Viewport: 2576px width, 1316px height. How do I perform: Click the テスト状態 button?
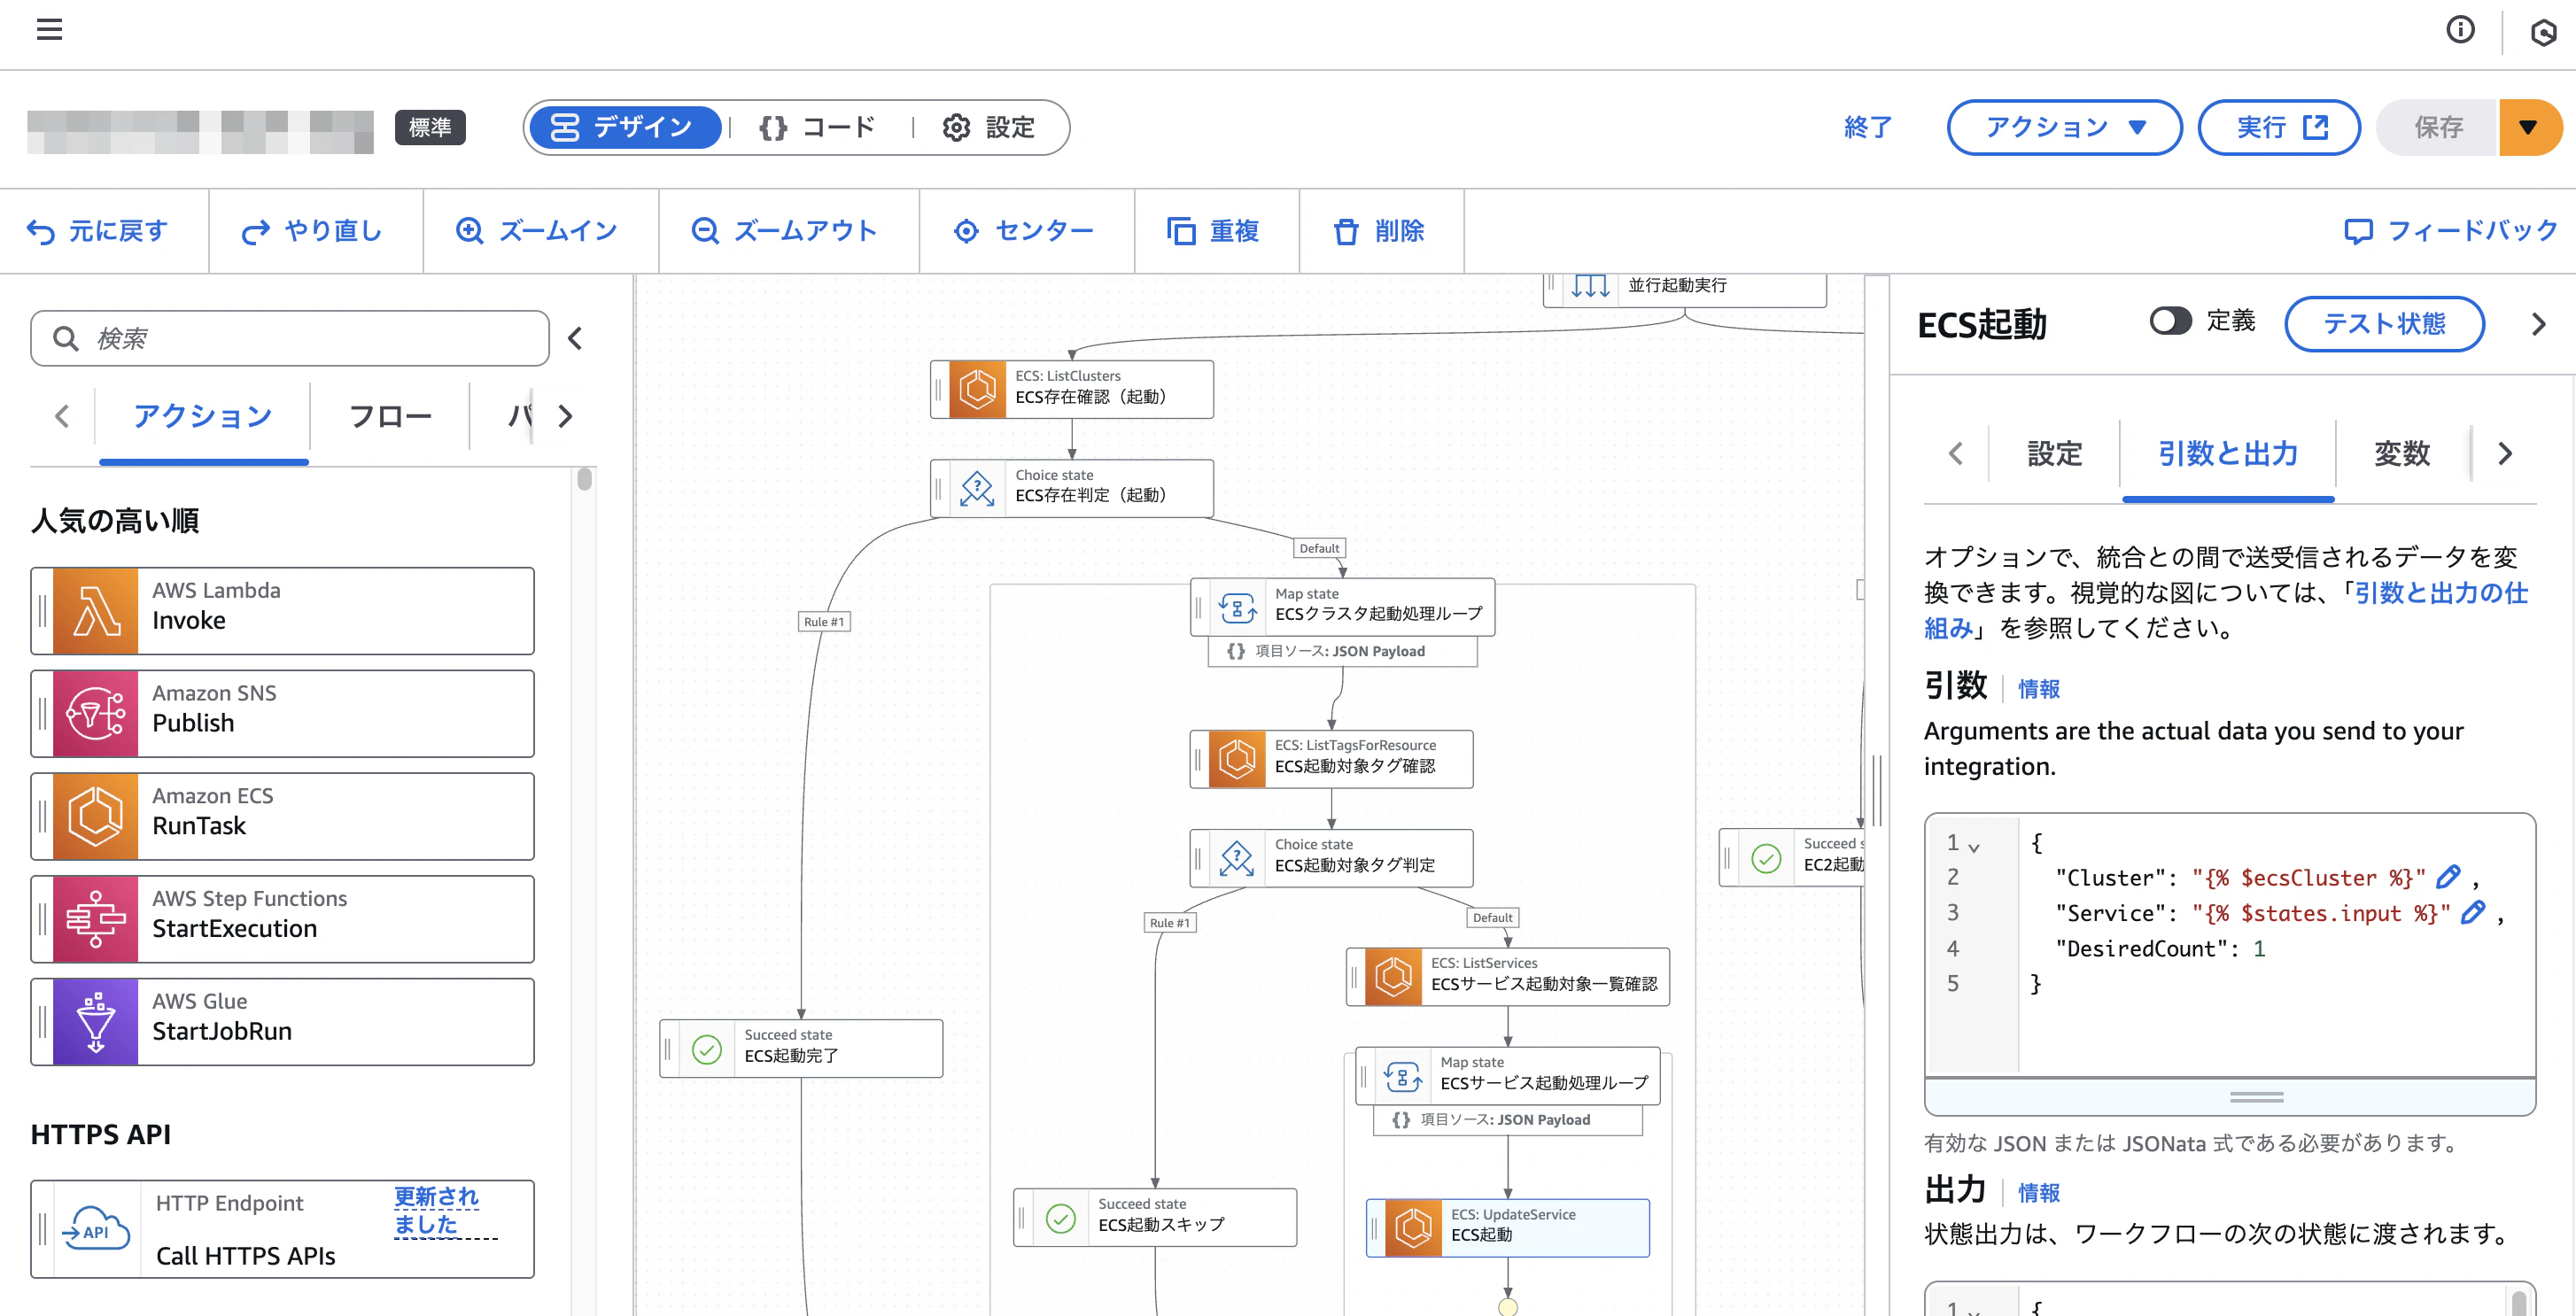pyautogui.click(x=2384, y=324)
